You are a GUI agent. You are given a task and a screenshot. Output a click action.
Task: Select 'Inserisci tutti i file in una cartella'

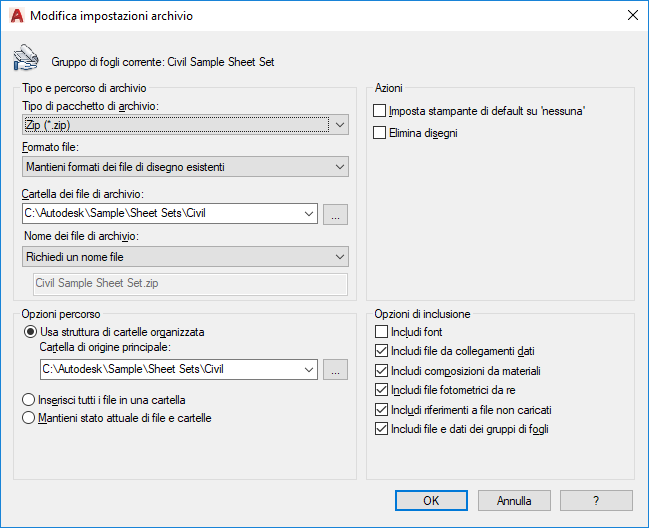pyautogui.click(x=30, y=400)
